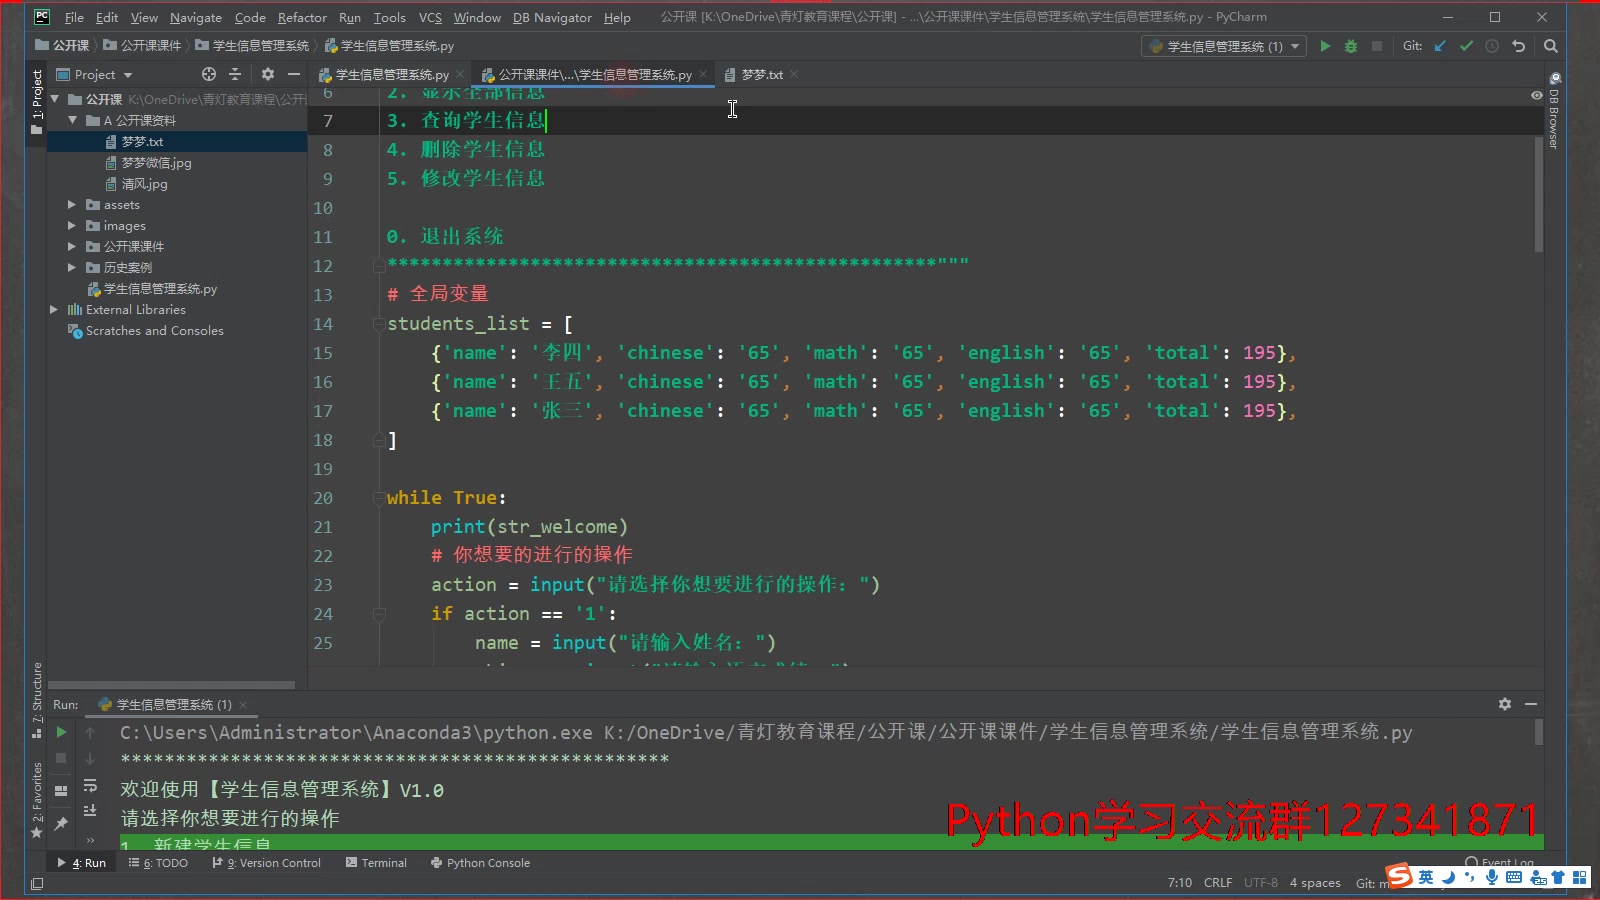
Task: Switch to the 梦梦.txt editor tab
Action: pos(758,74)
